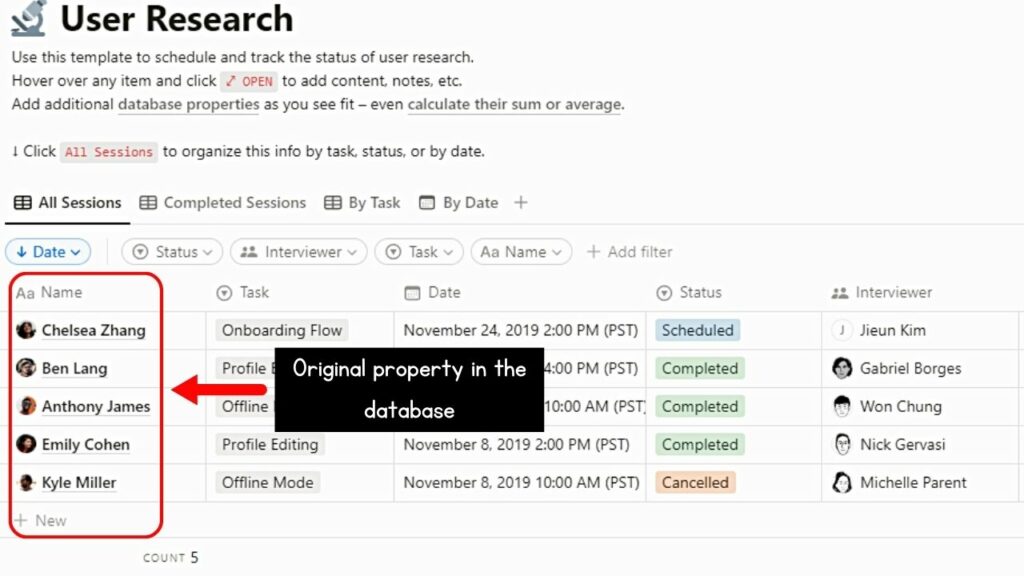Click the microscope page icon
Screen dimensions: 1024x576
[28, 18]
